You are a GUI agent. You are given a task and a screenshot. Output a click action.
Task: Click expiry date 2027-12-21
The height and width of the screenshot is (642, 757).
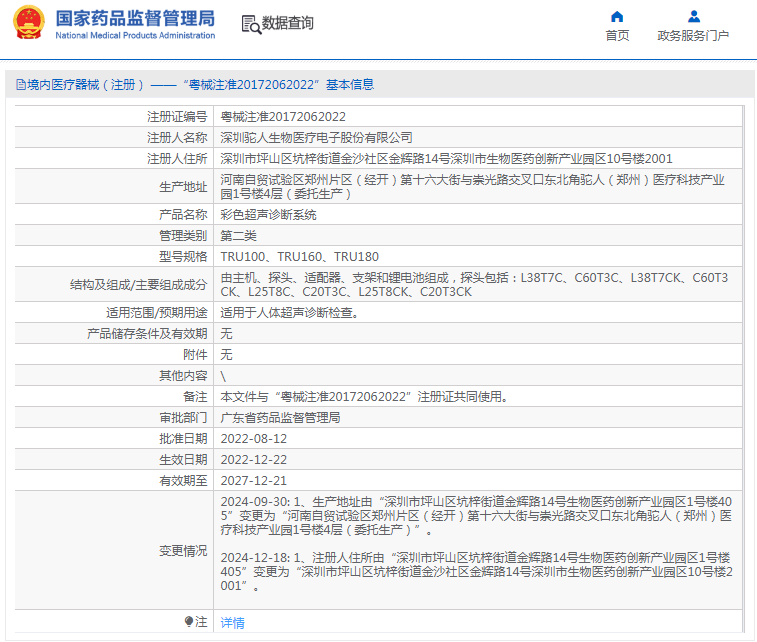(253, 481)
